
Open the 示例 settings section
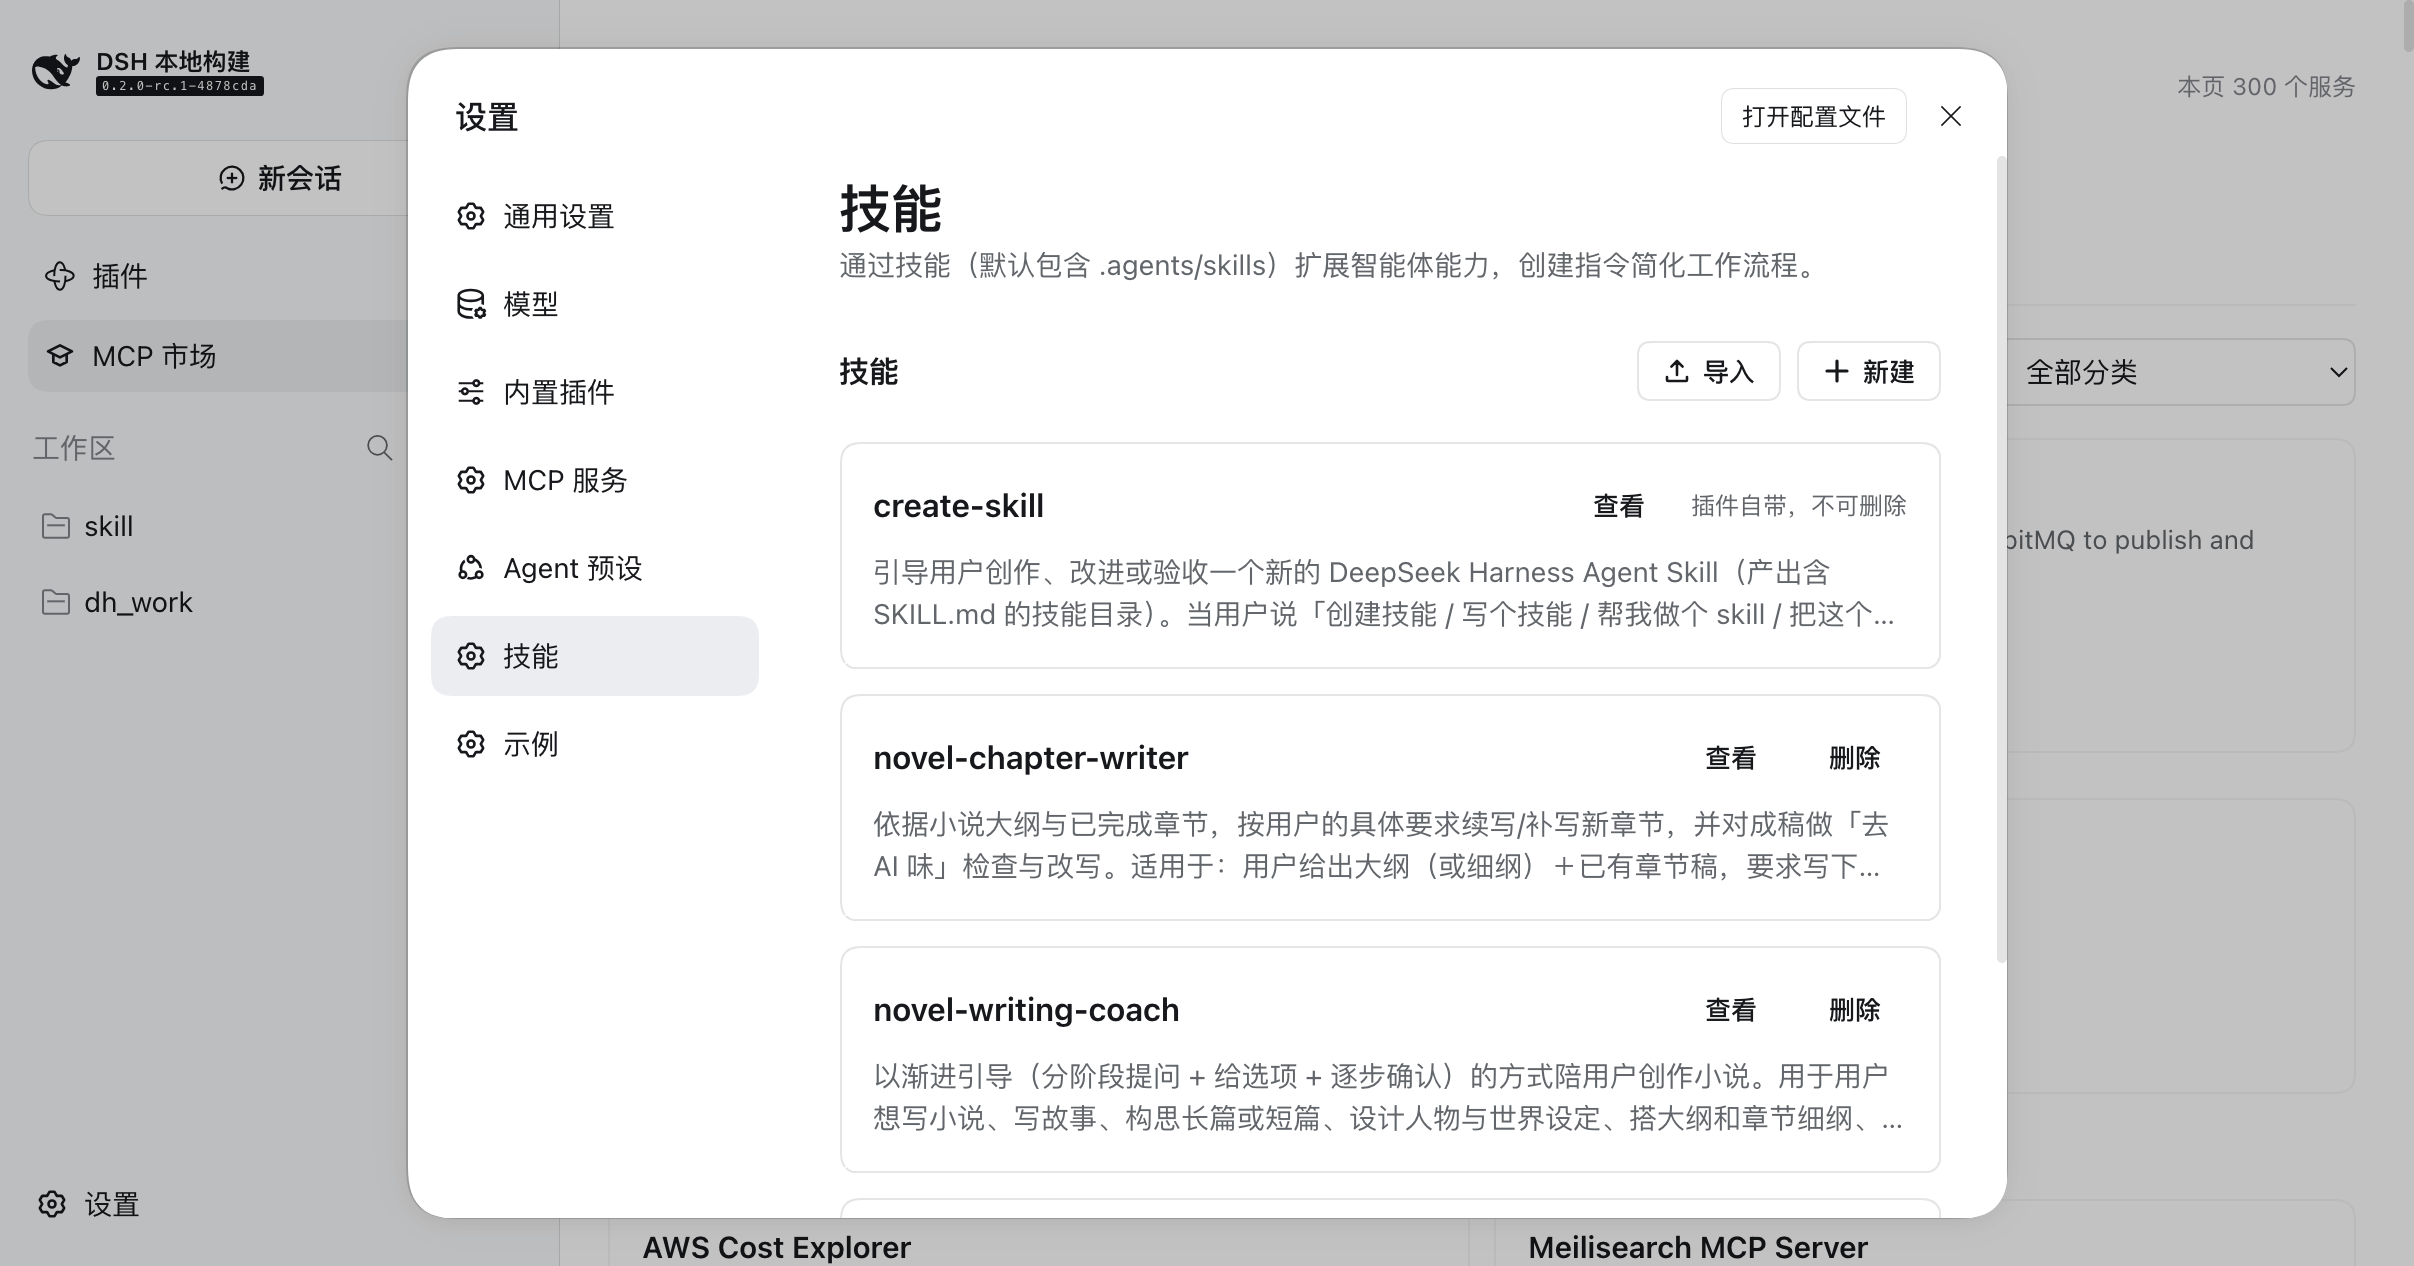pyautogui.click(x=595, y=744)
